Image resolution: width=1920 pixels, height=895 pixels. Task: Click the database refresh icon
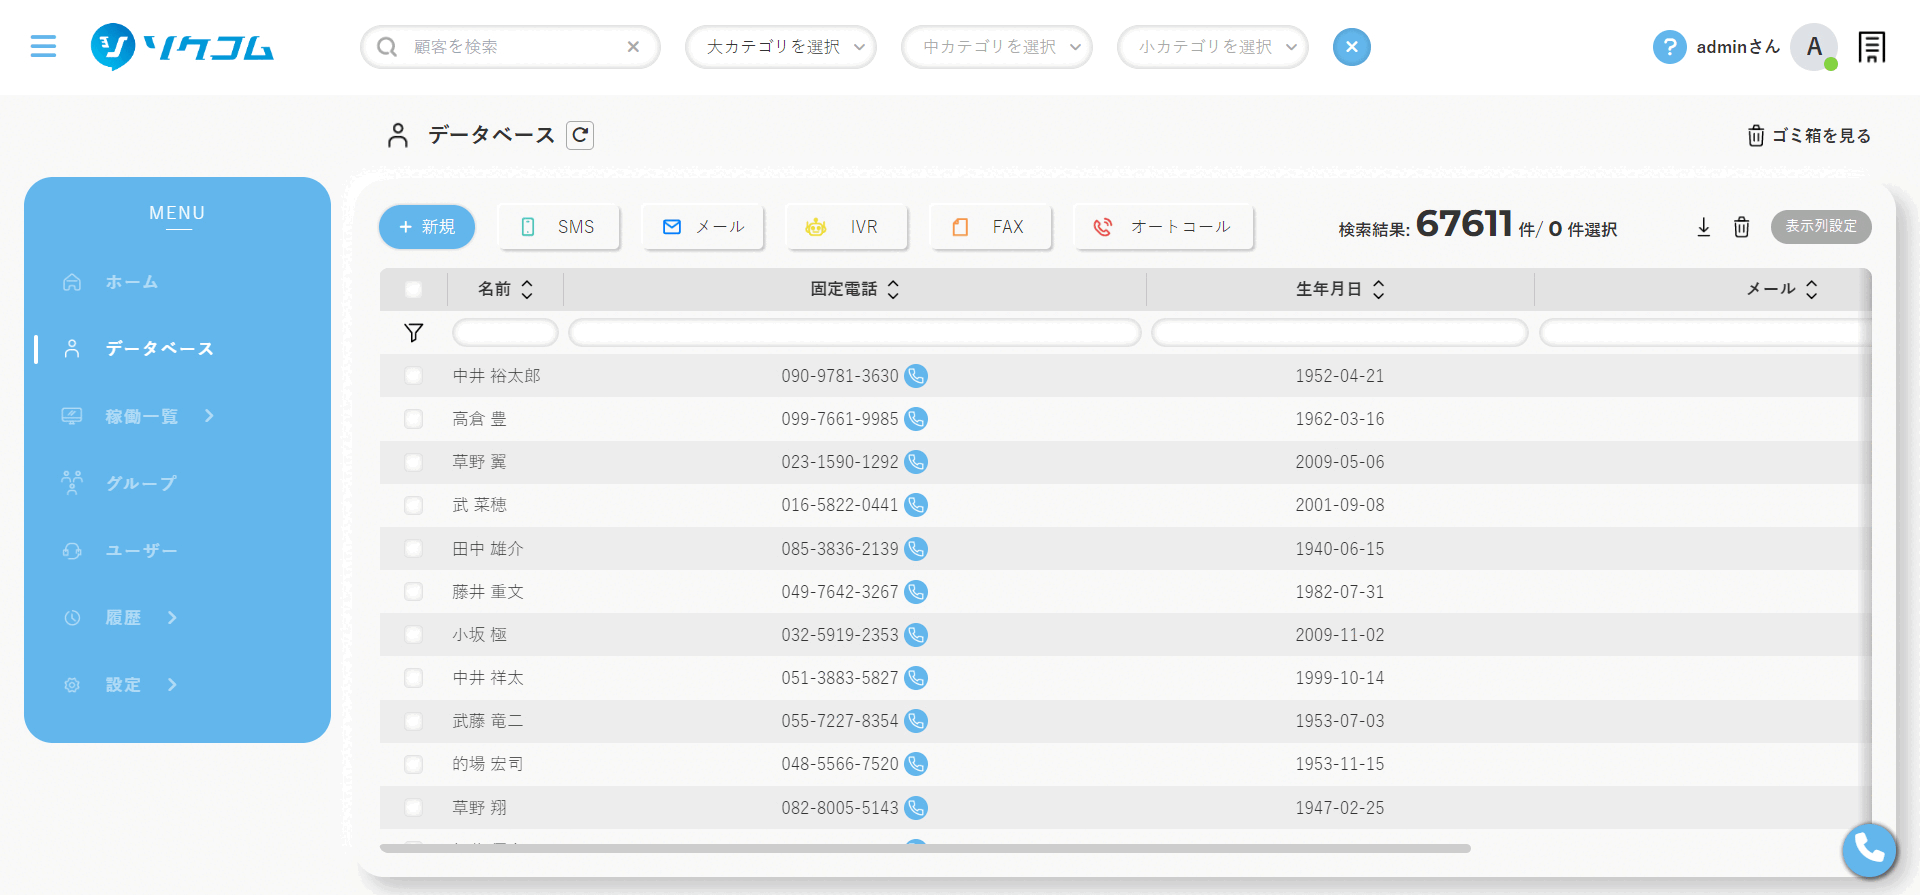point(580,135)
